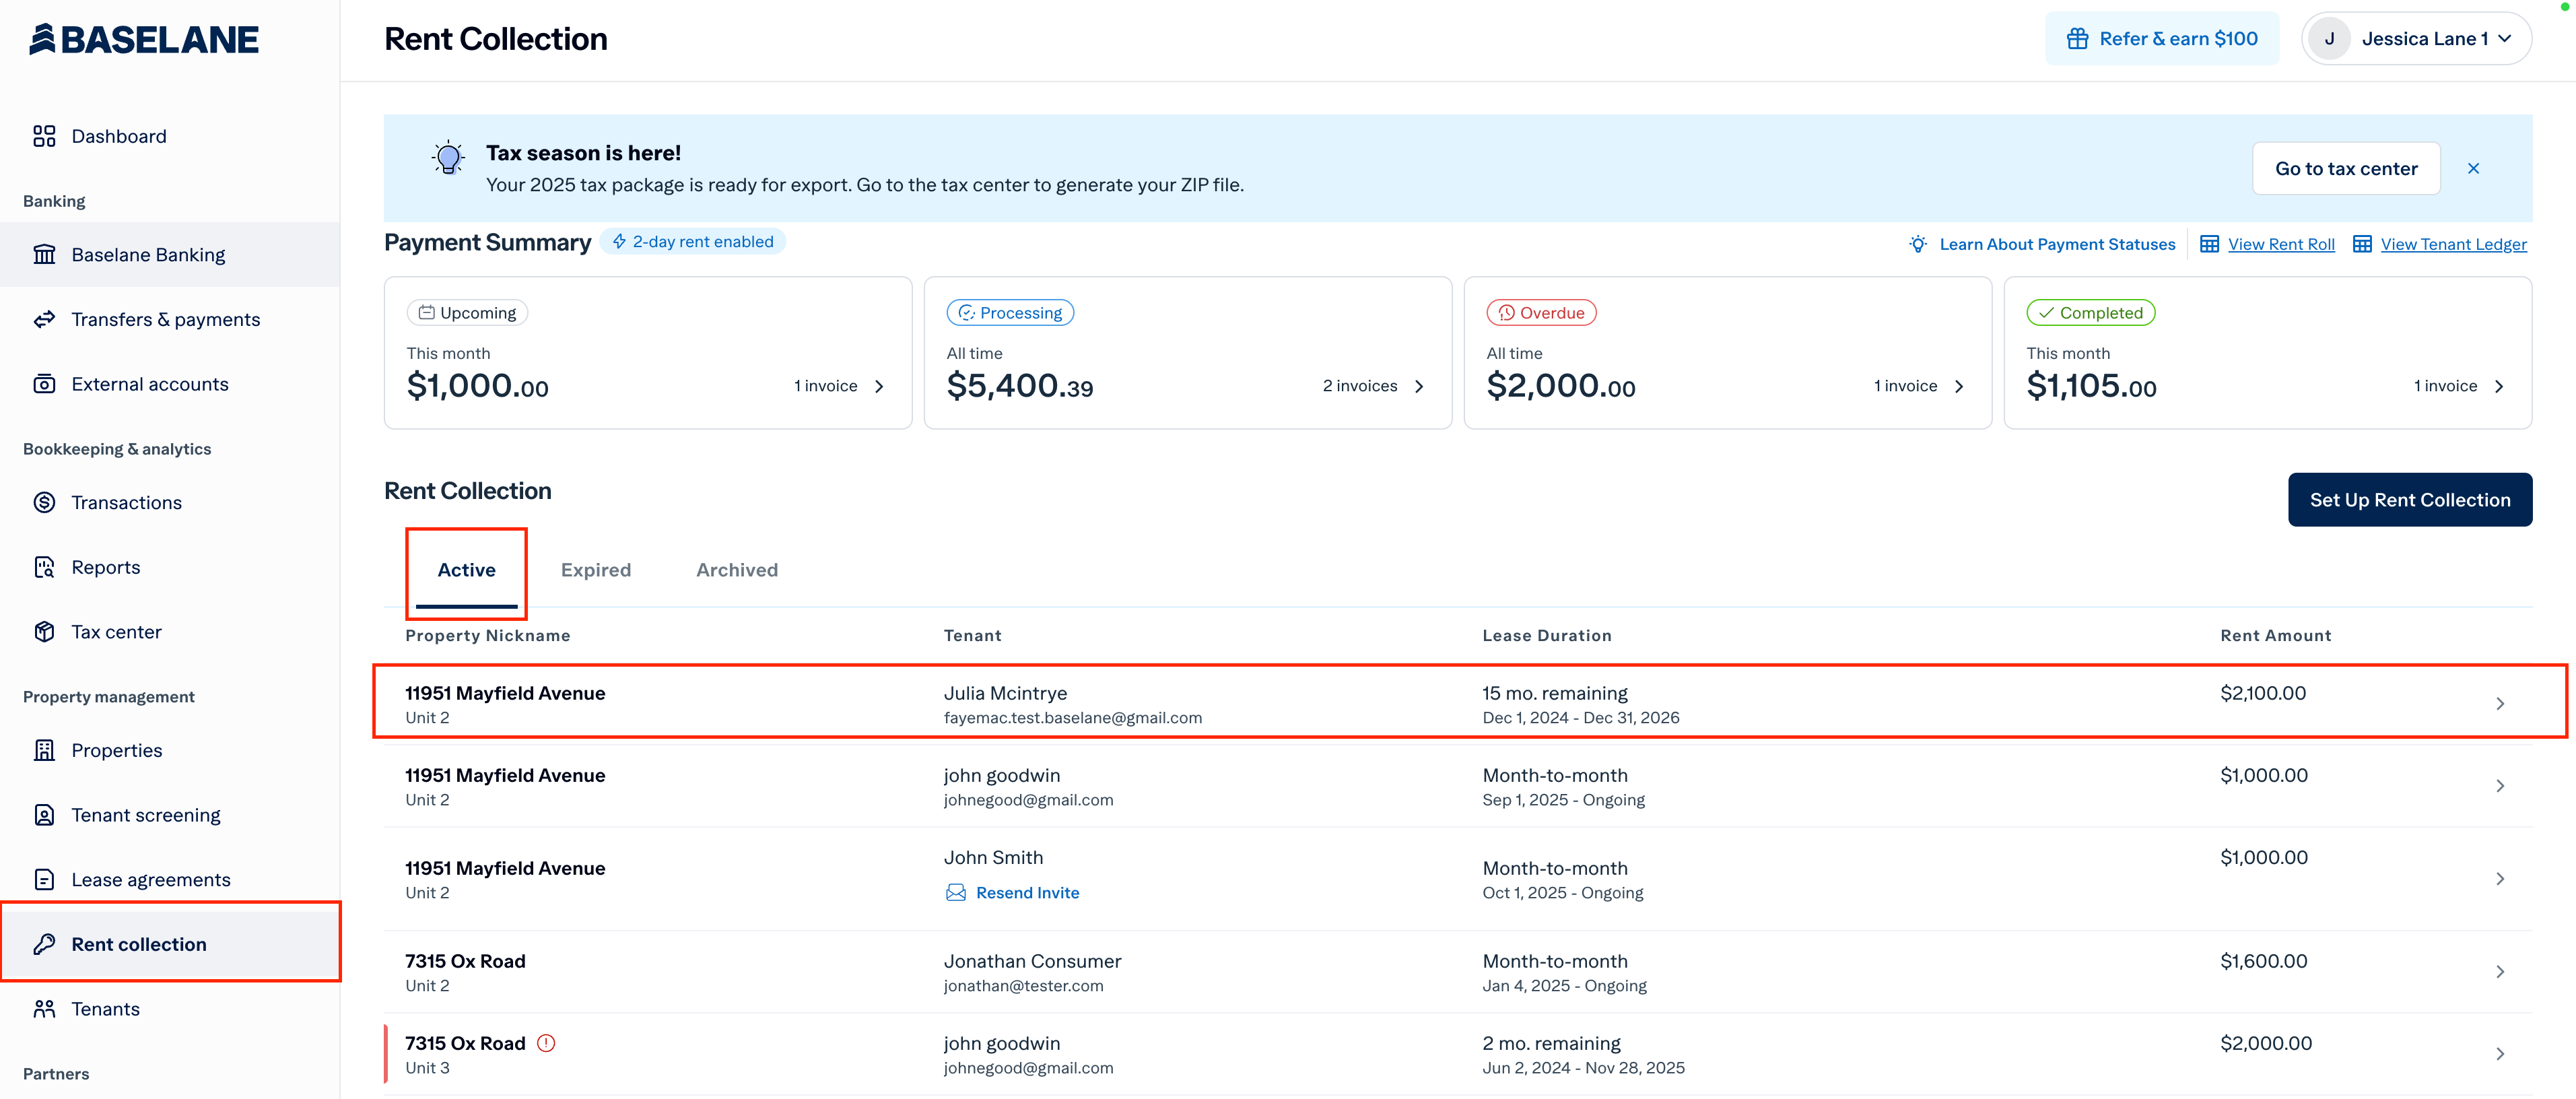Expand the Processing 2 invoices chevron
The image size is (2576, 1099).
click(x=1419, y=386)
